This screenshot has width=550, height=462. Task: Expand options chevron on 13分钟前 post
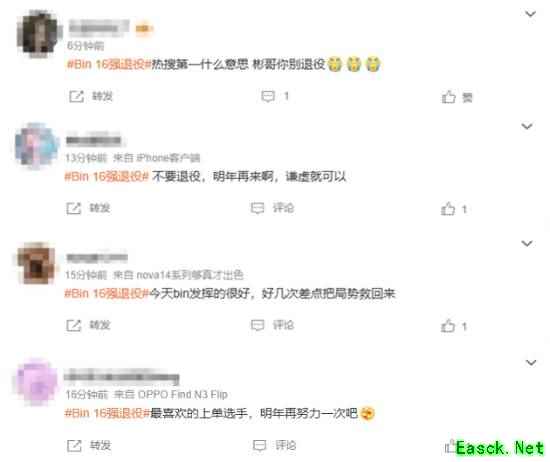pos(527,126)
